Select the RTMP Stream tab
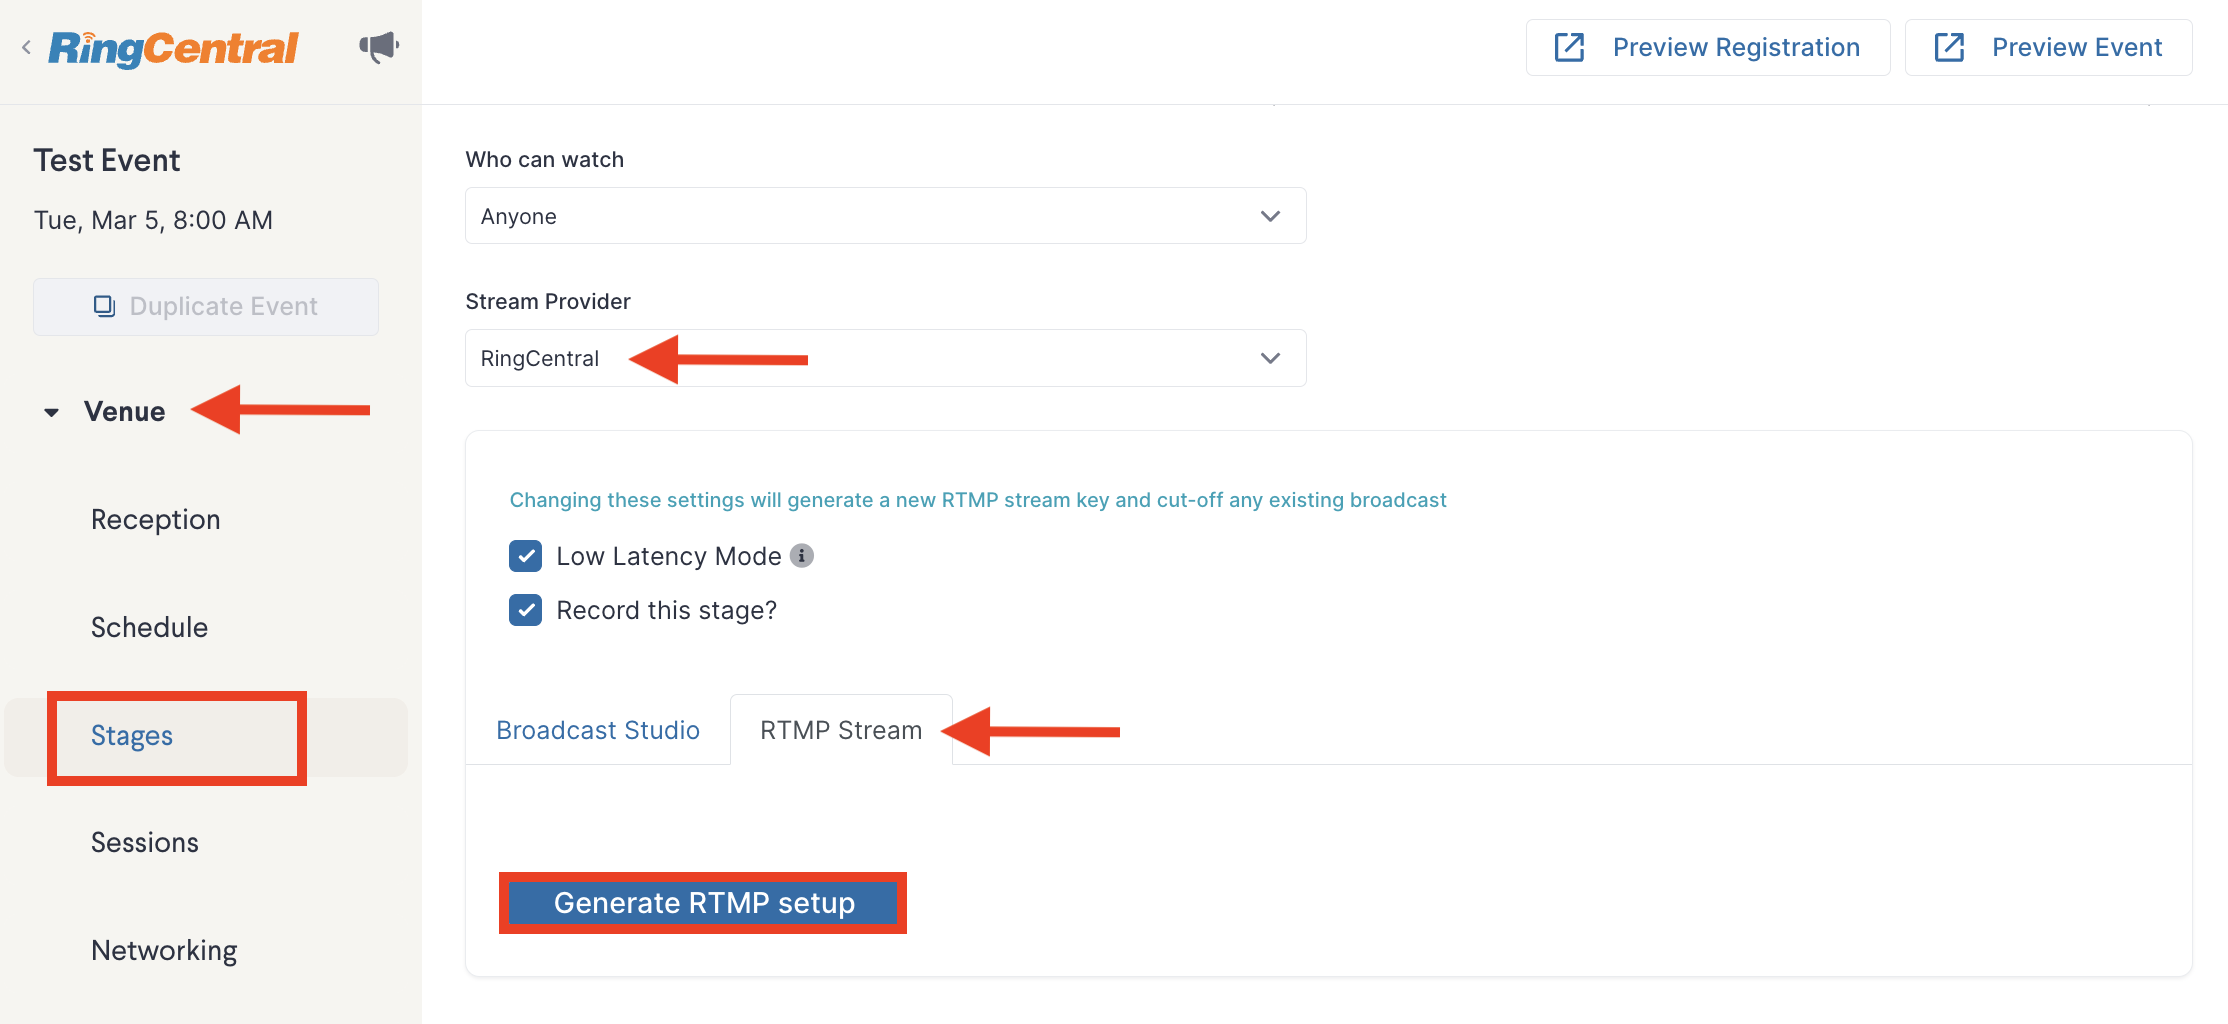 point(841,730)
